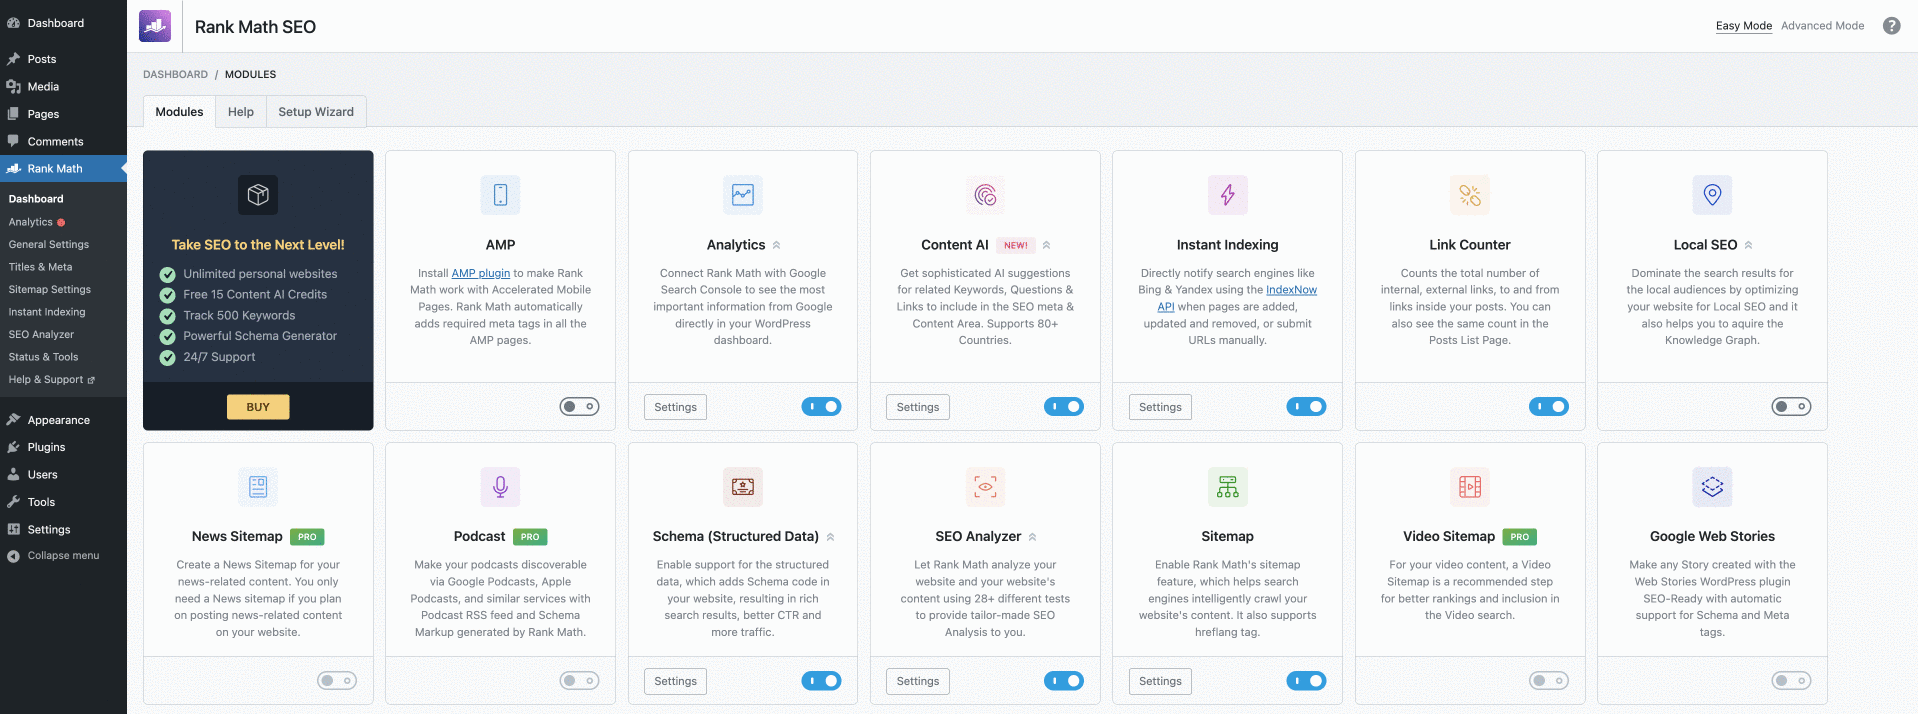Toggle the disabled News Sitemap PRO switch
The image size is (1918, 714).
pos(337,681)
